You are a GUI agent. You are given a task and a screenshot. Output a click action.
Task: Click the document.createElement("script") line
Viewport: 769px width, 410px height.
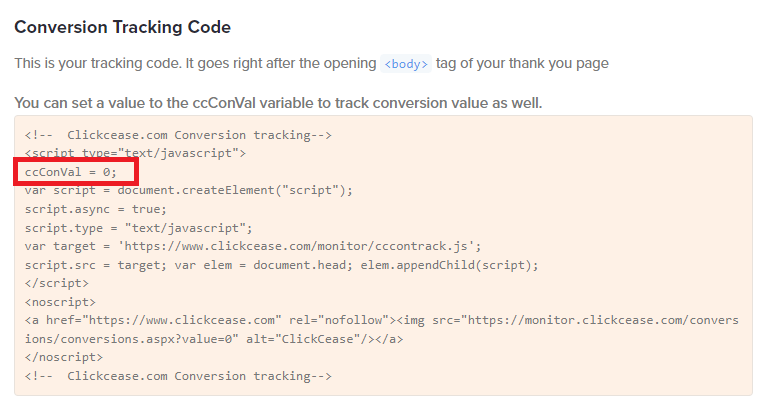point(189,190)
